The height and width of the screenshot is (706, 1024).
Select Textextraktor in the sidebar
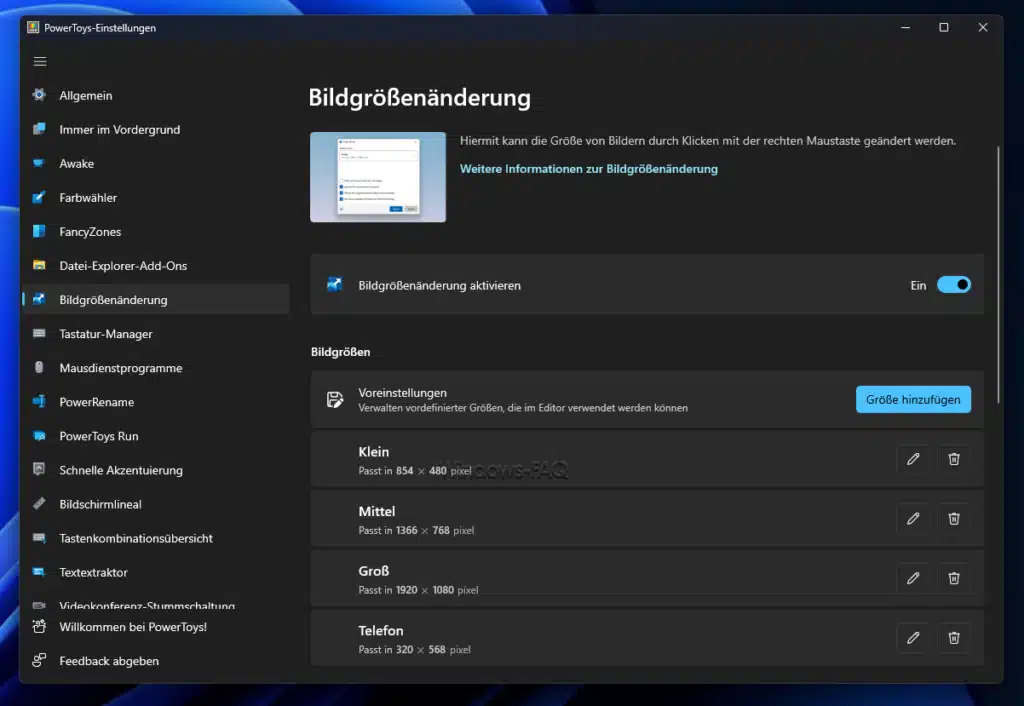(x=156, y=572)
